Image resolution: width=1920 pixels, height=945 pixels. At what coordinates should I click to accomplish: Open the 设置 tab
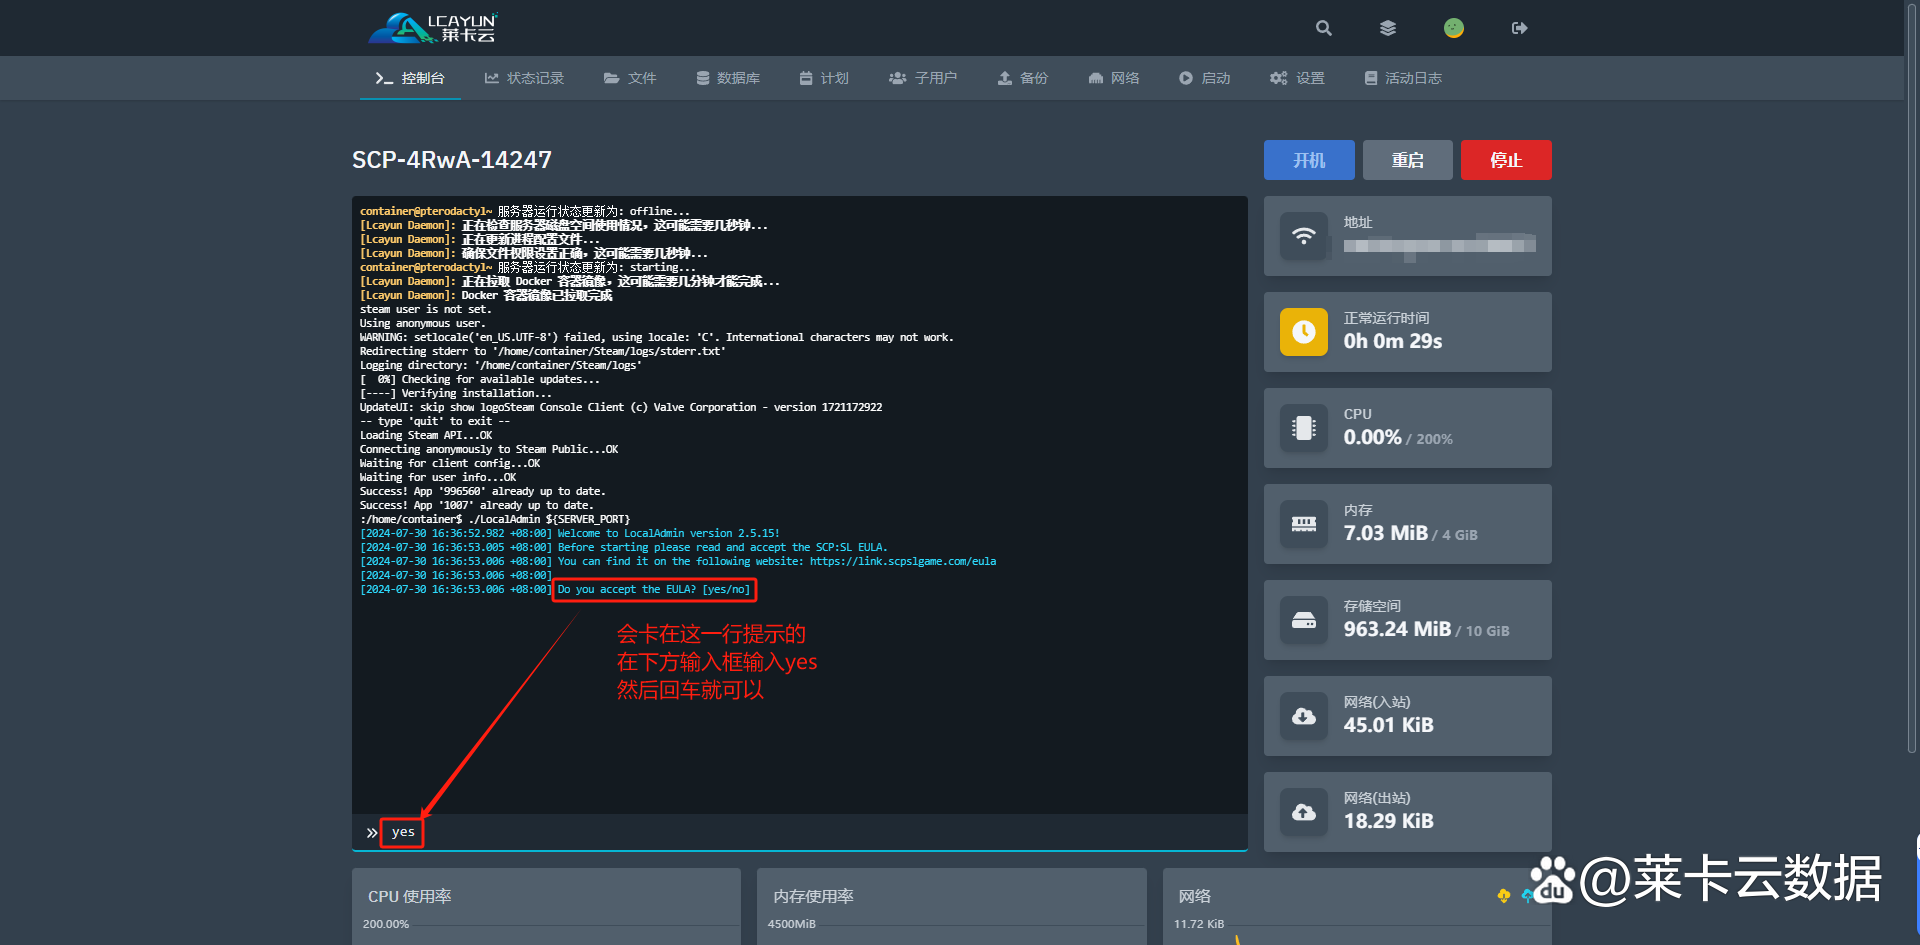(1297, 78)
